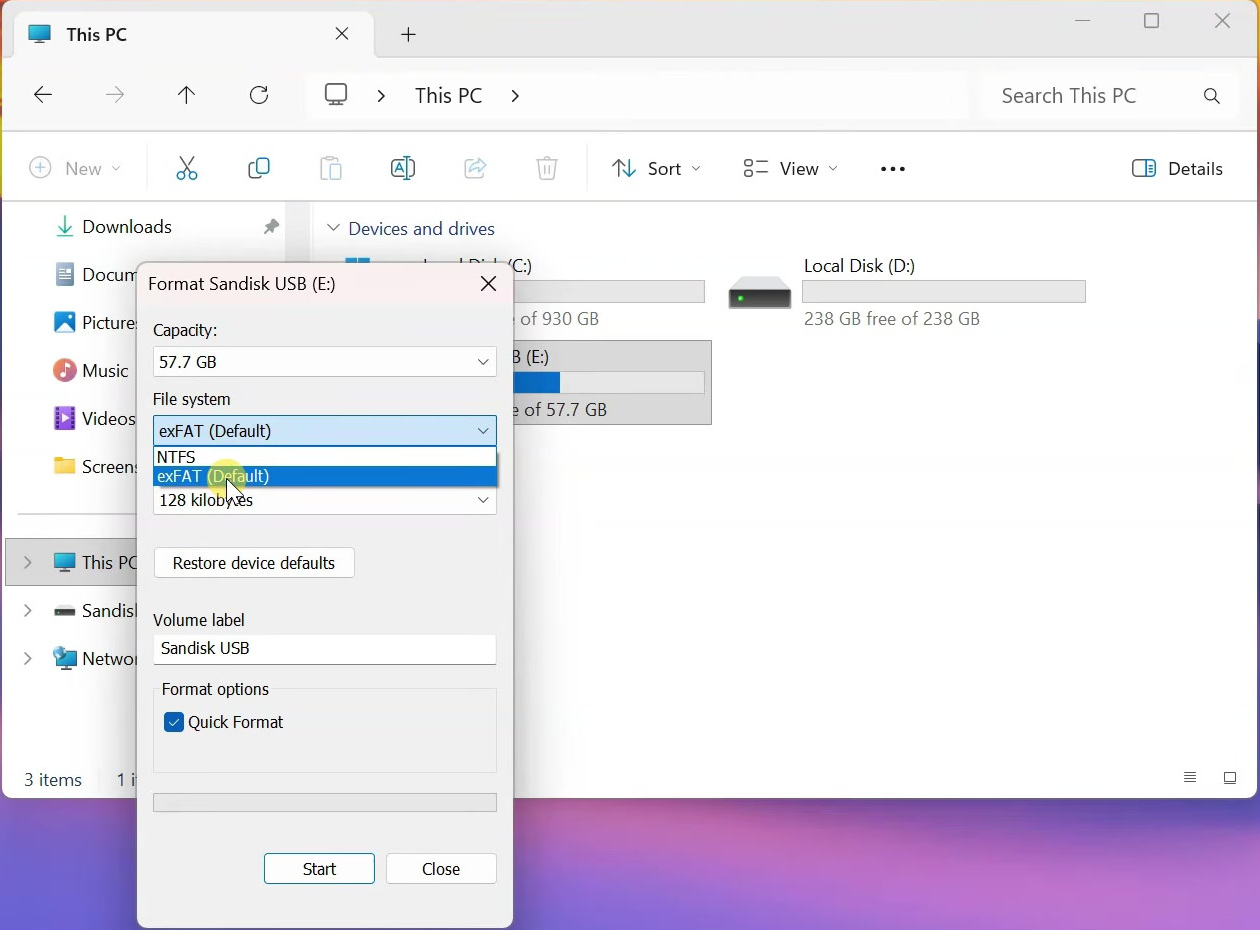Click the Volume label text field
The image size is (1260, 930).
[325, 649]
